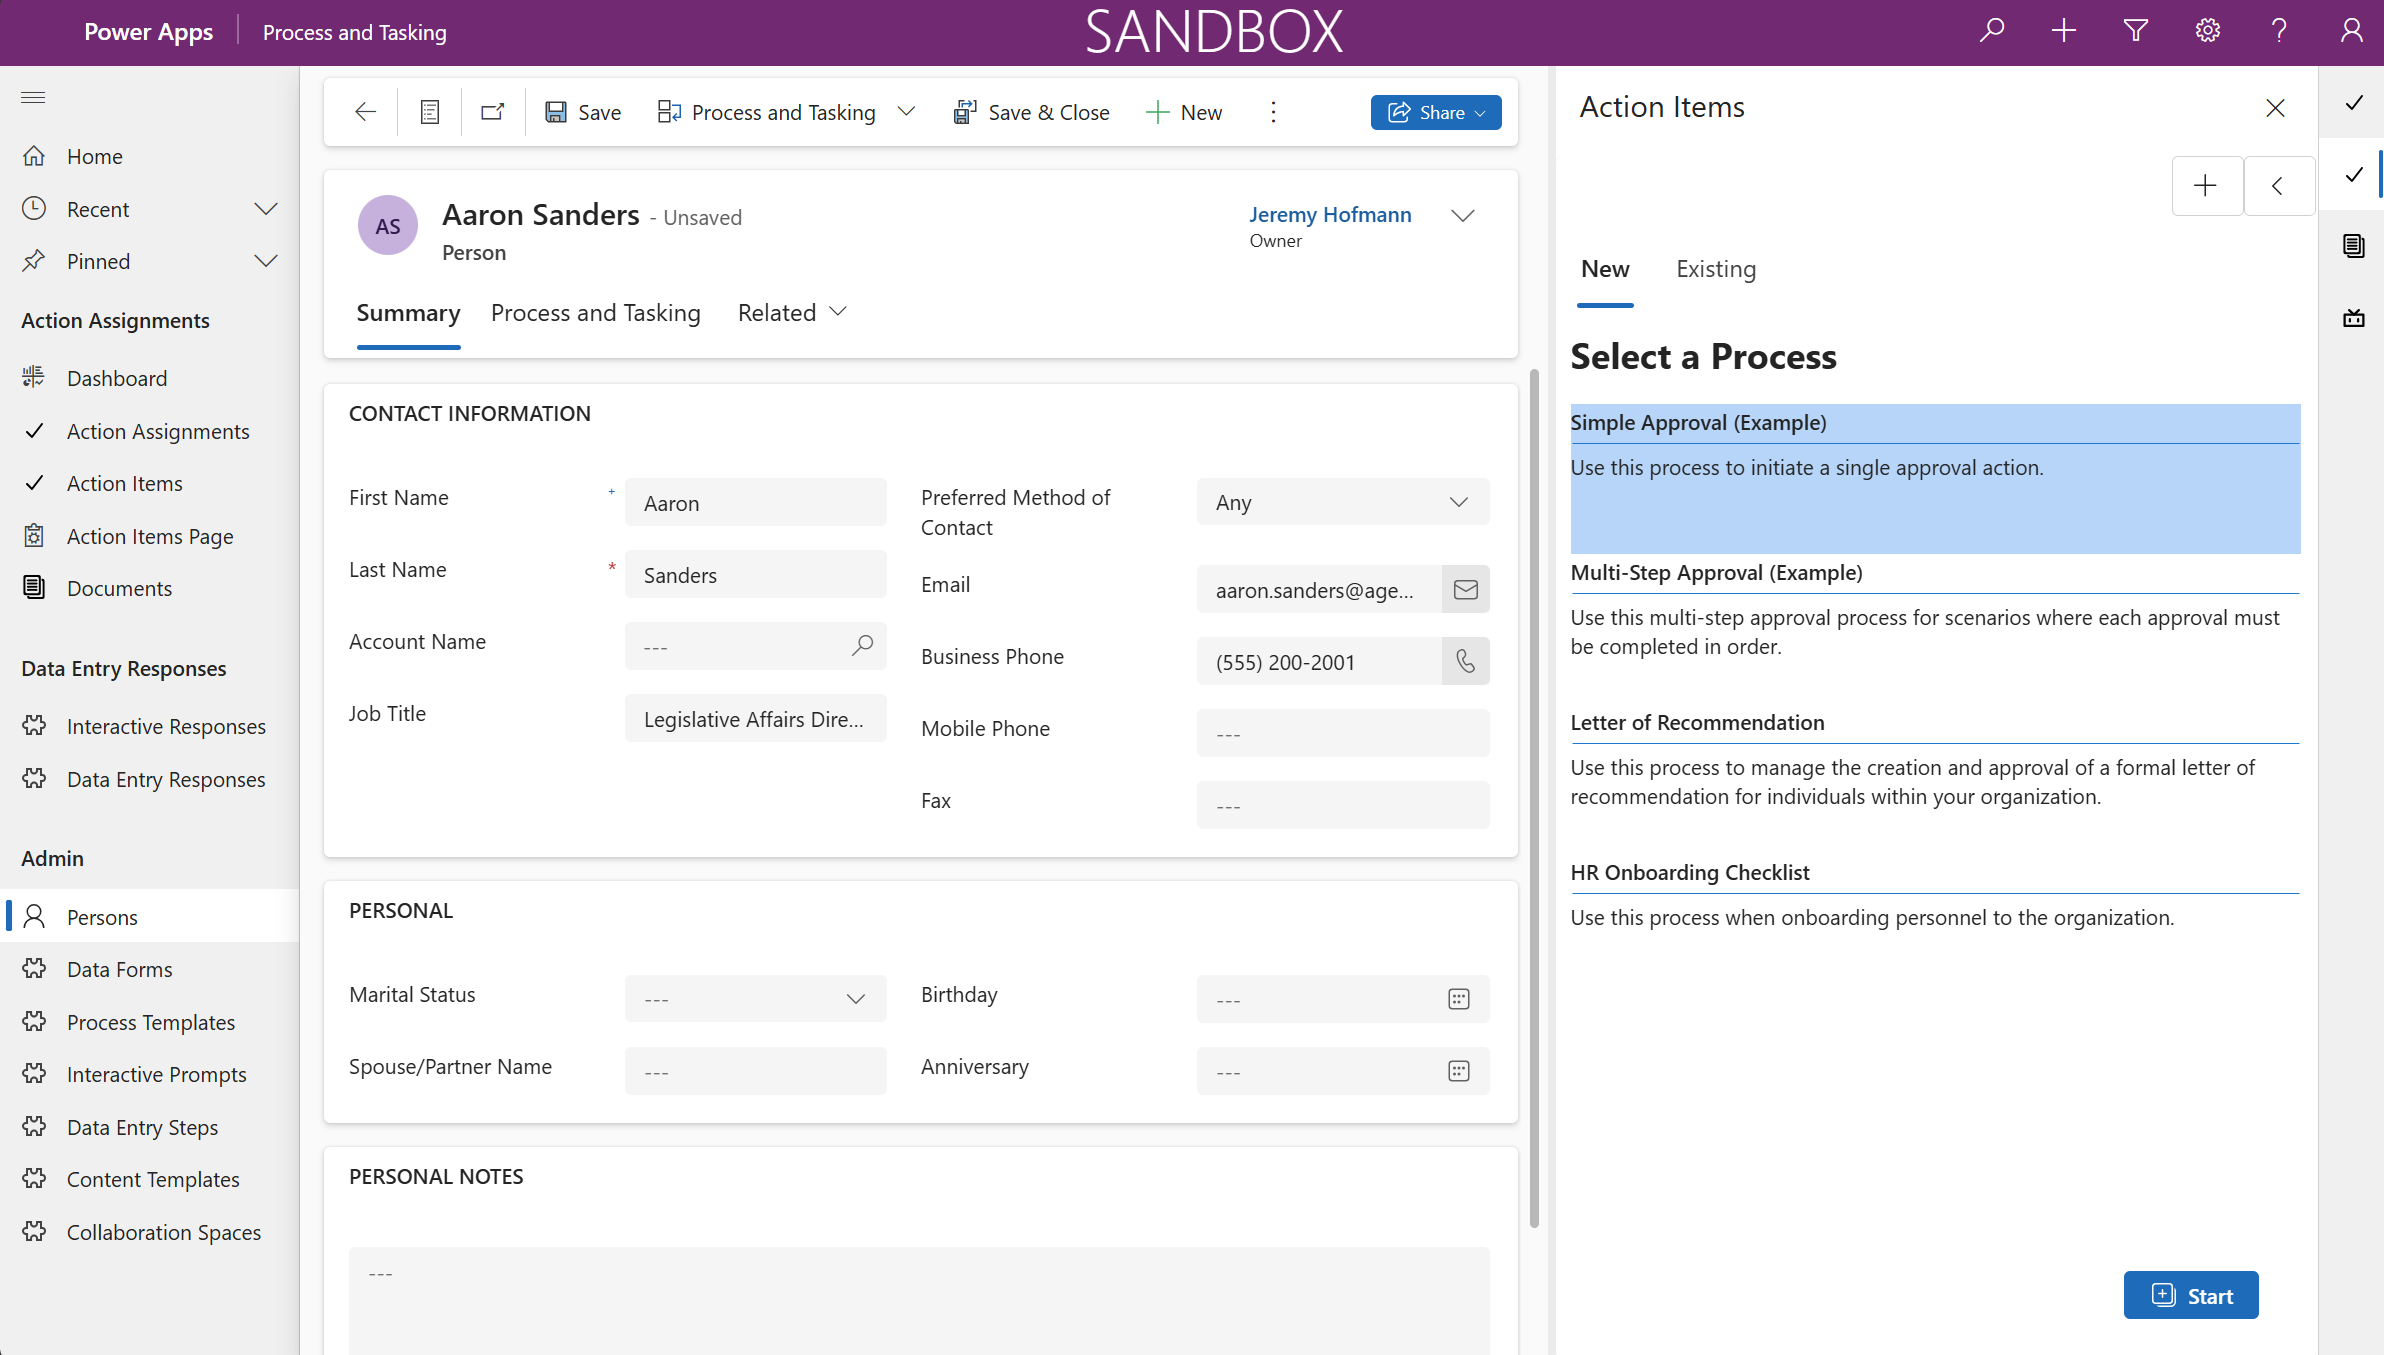Screen dimensions: 2384x1355
Task: Click the Start button
Action: pyautogui.click(x=2190, y=1295)
